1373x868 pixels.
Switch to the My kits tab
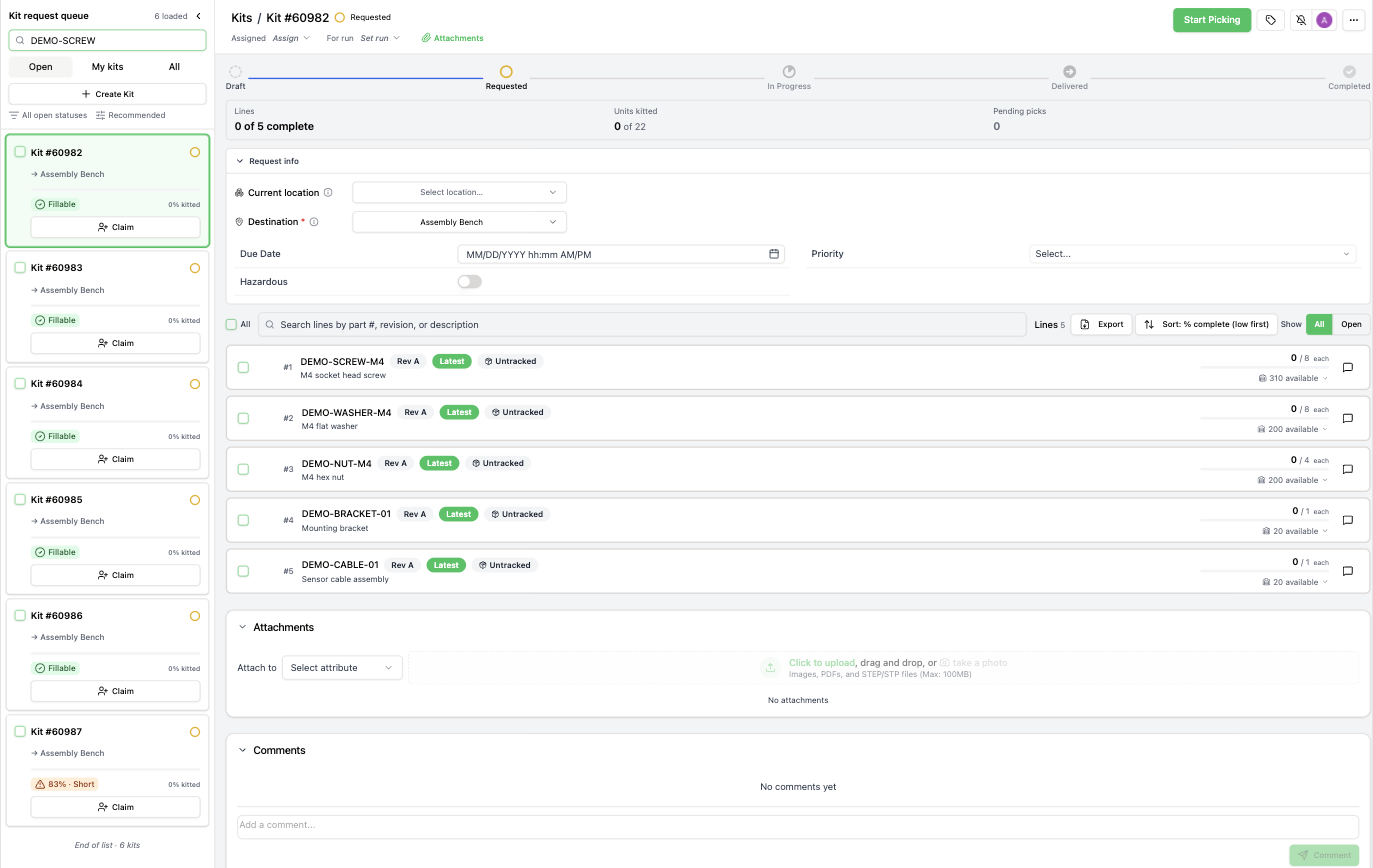pos(107,67)
